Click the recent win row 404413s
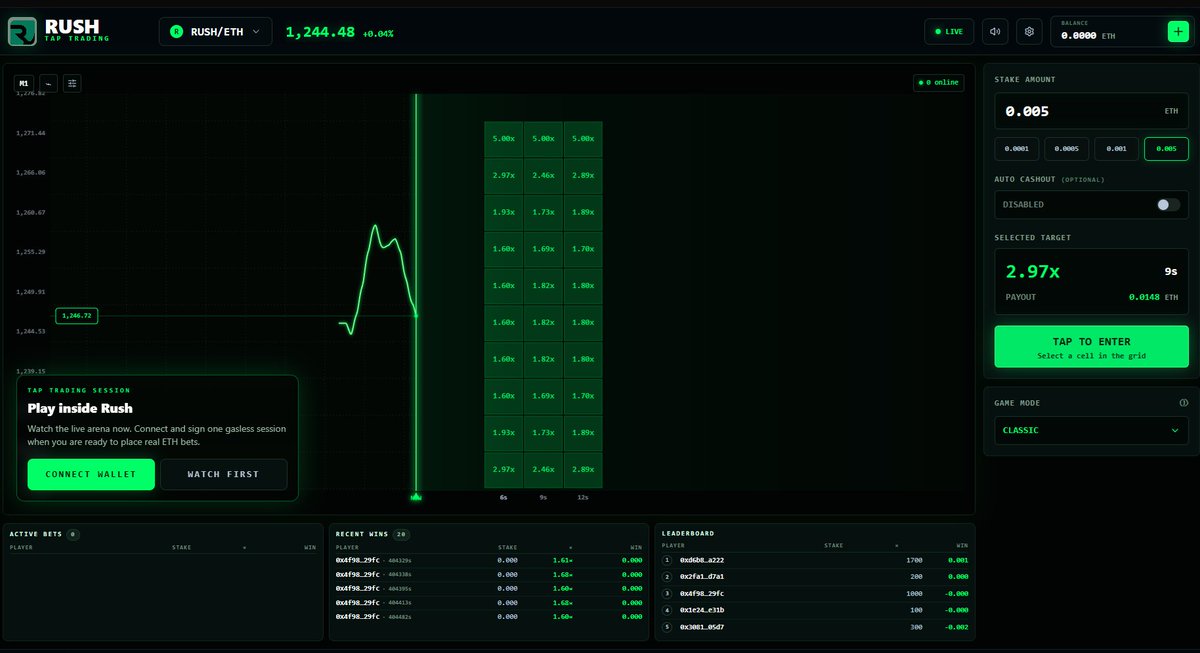 click(489, 602)
